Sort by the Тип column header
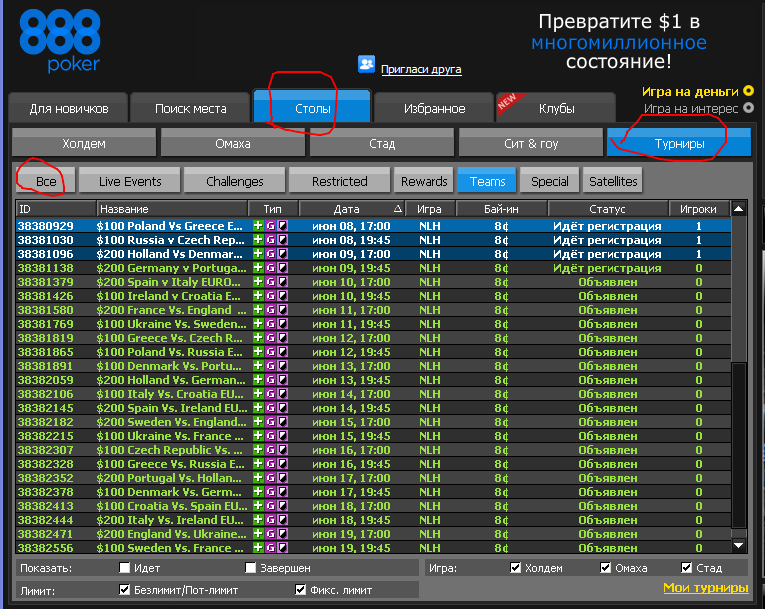 pos(273,209)
